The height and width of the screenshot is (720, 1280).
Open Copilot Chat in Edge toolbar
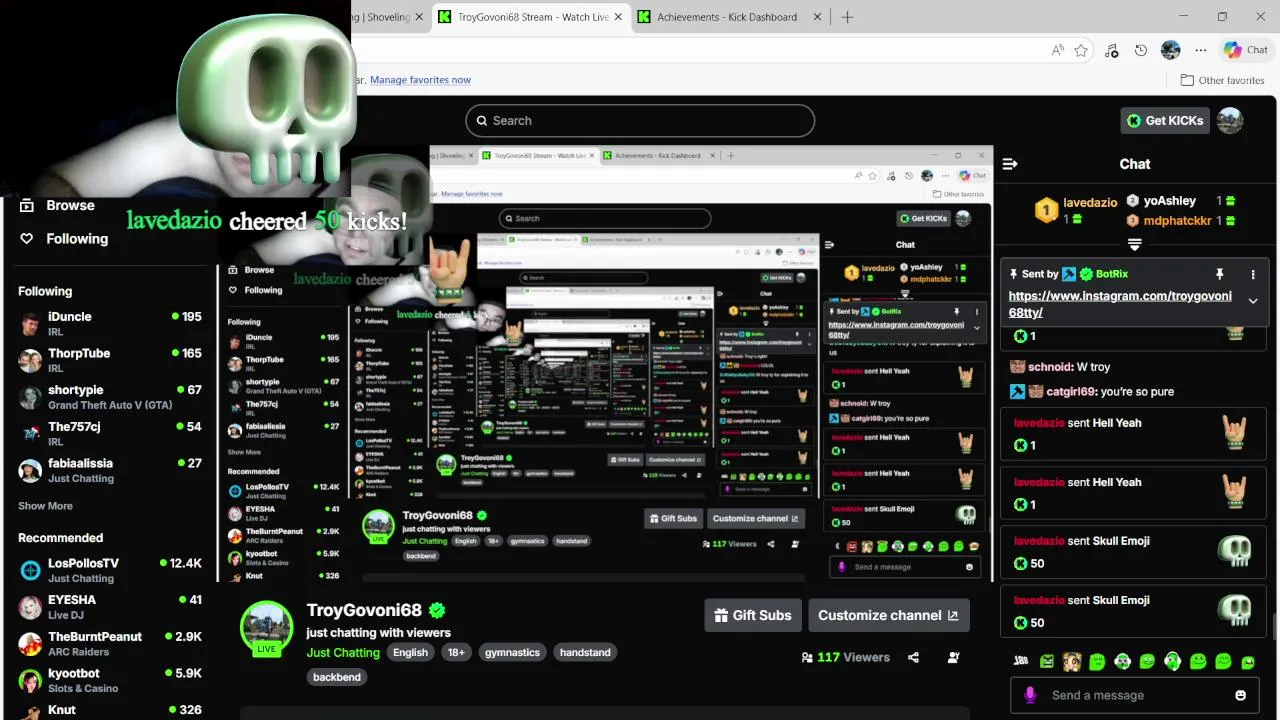pos(1246,50)
